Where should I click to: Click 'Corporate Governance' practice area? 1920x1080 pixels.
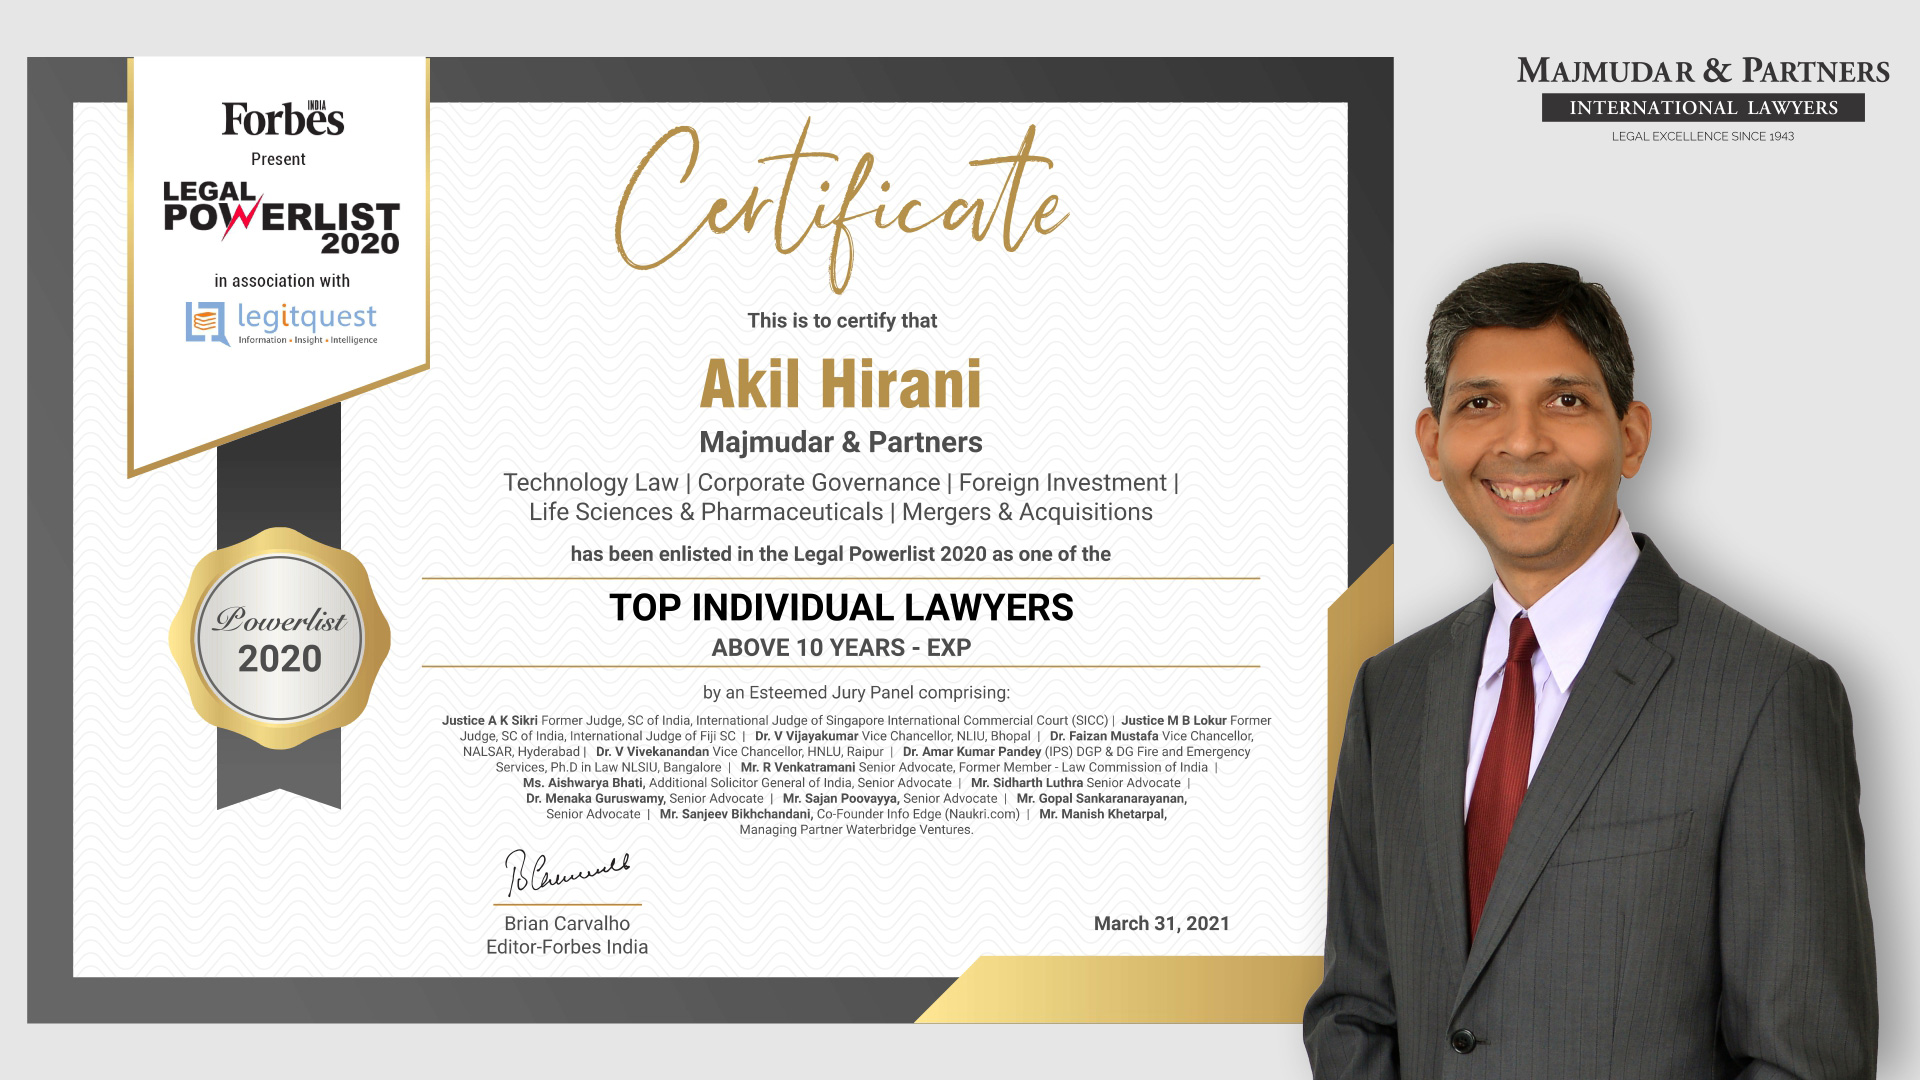coord(818,483)
